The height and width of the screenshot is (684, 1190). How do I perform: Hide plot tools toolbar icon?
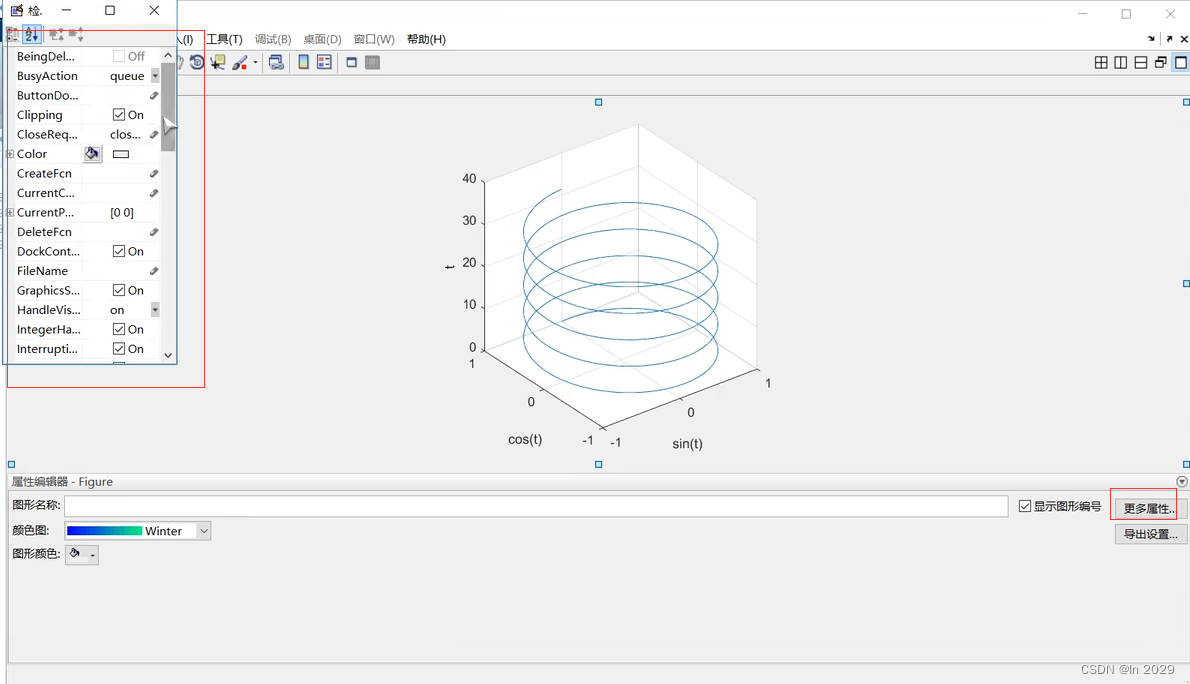click(x=351, y=62)
